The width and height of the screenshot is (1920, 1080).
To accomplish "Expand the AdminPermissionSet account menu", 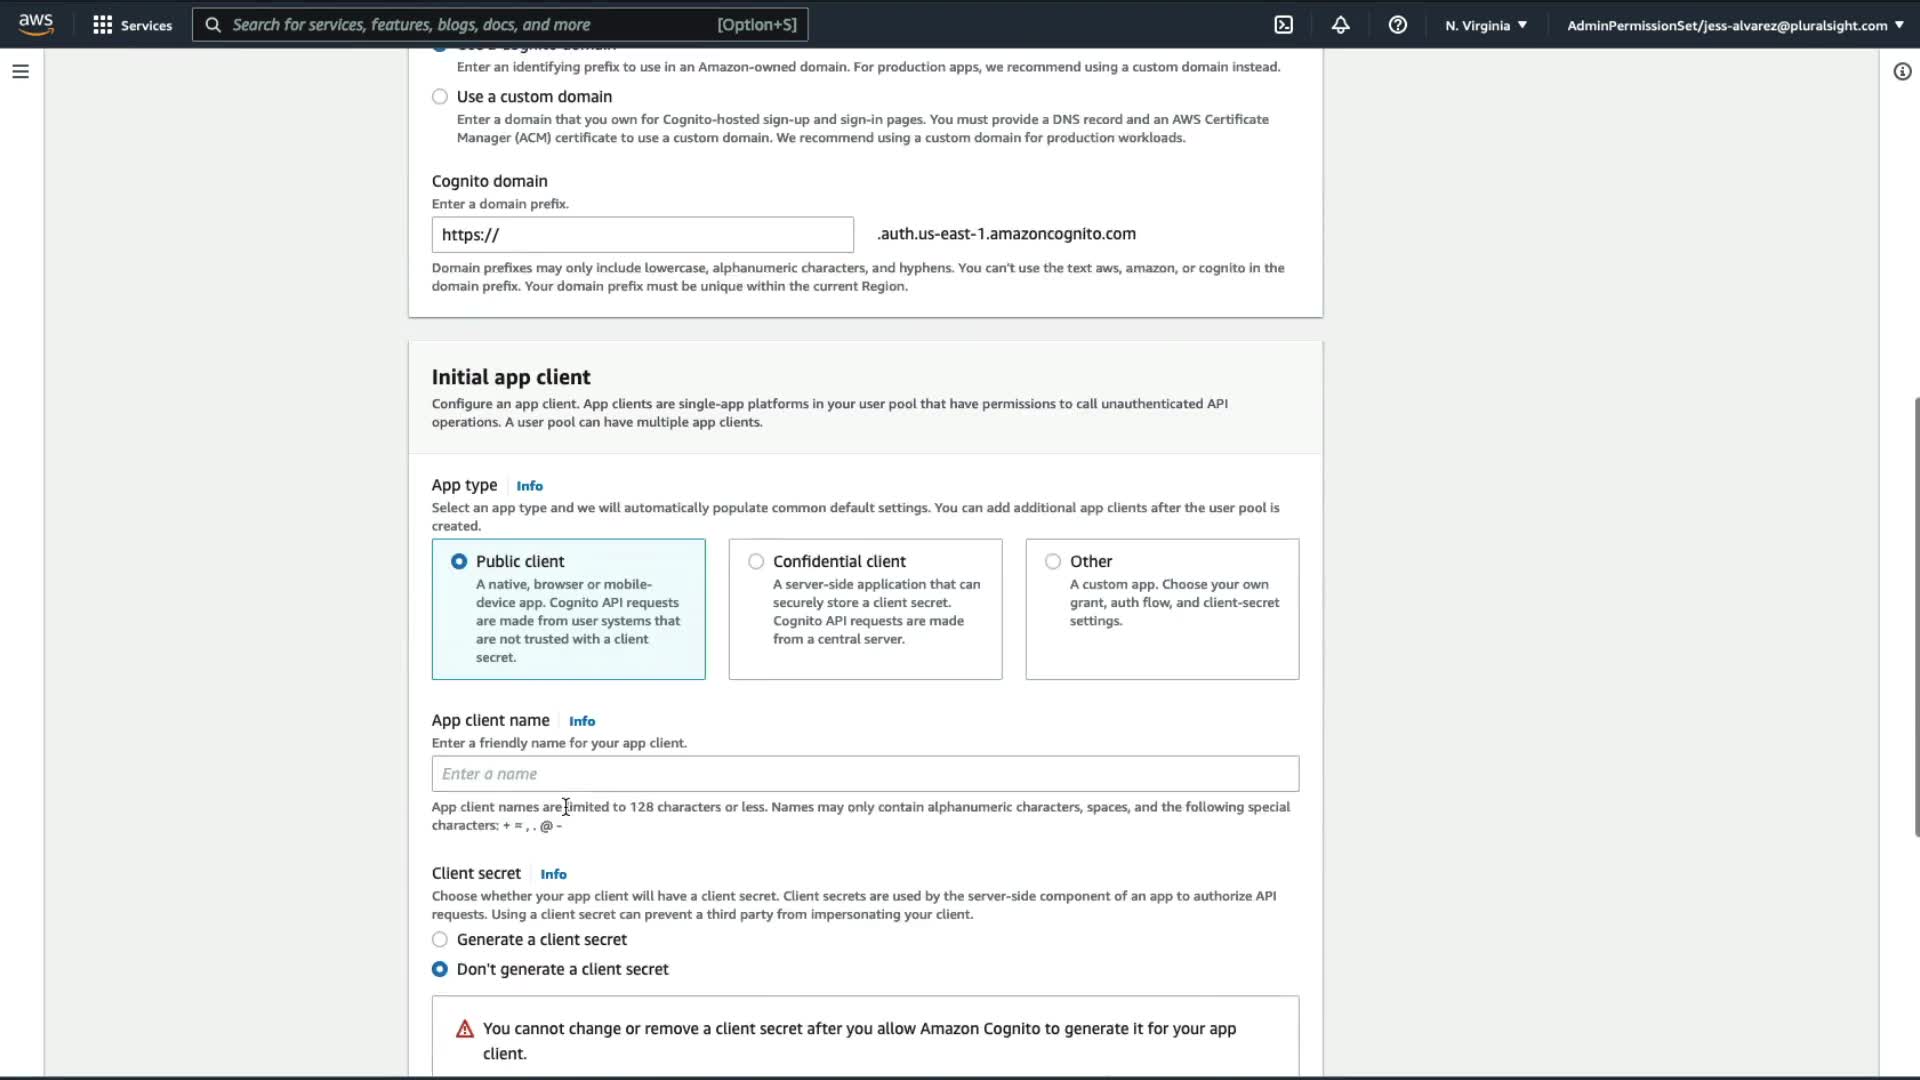I will (x=1734, y=25).
